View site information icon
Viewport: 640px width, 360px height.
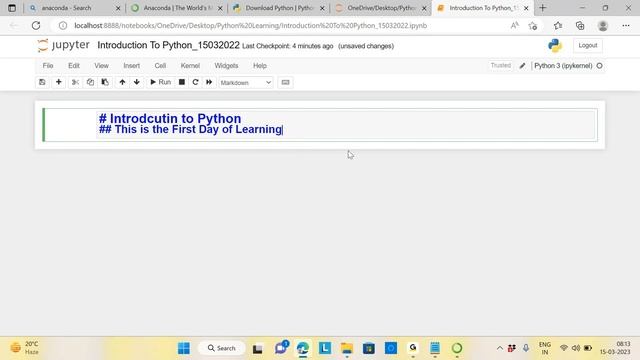coord(63,25)
